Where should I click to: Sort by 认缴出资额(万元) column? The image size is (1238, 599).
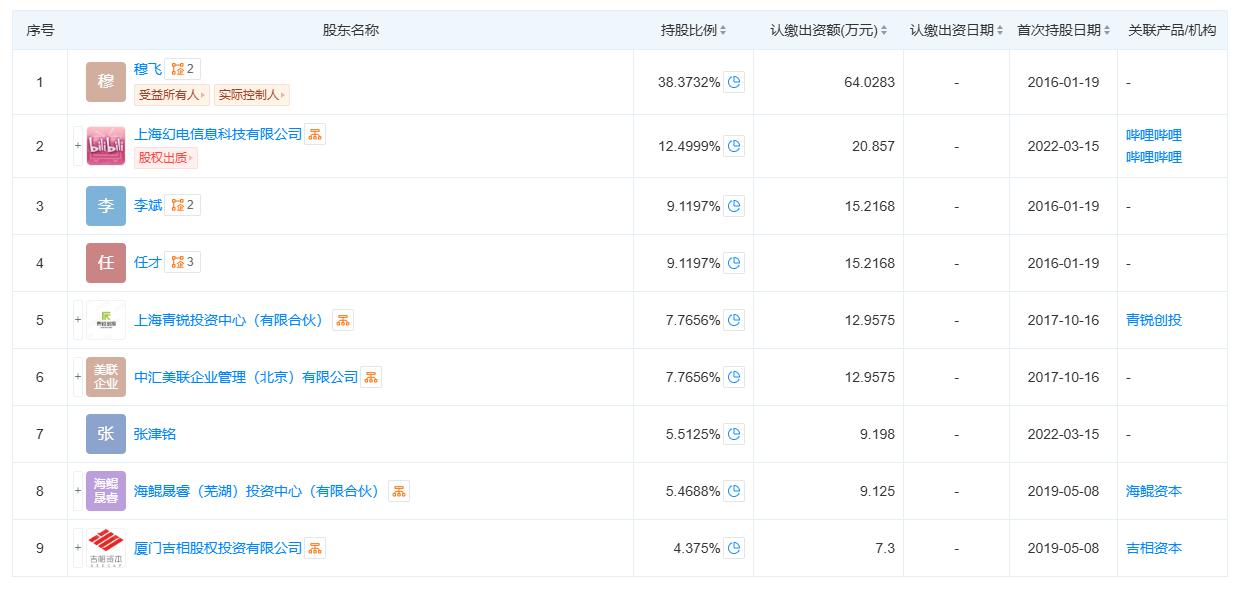pyautogui.click(x=884, y=31)
